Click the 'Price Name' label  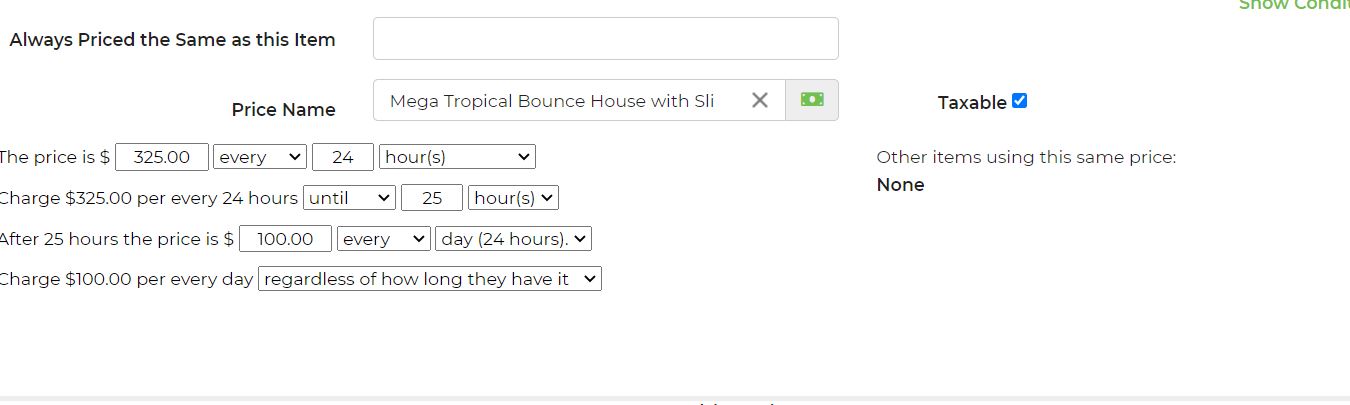coord(283,110)
